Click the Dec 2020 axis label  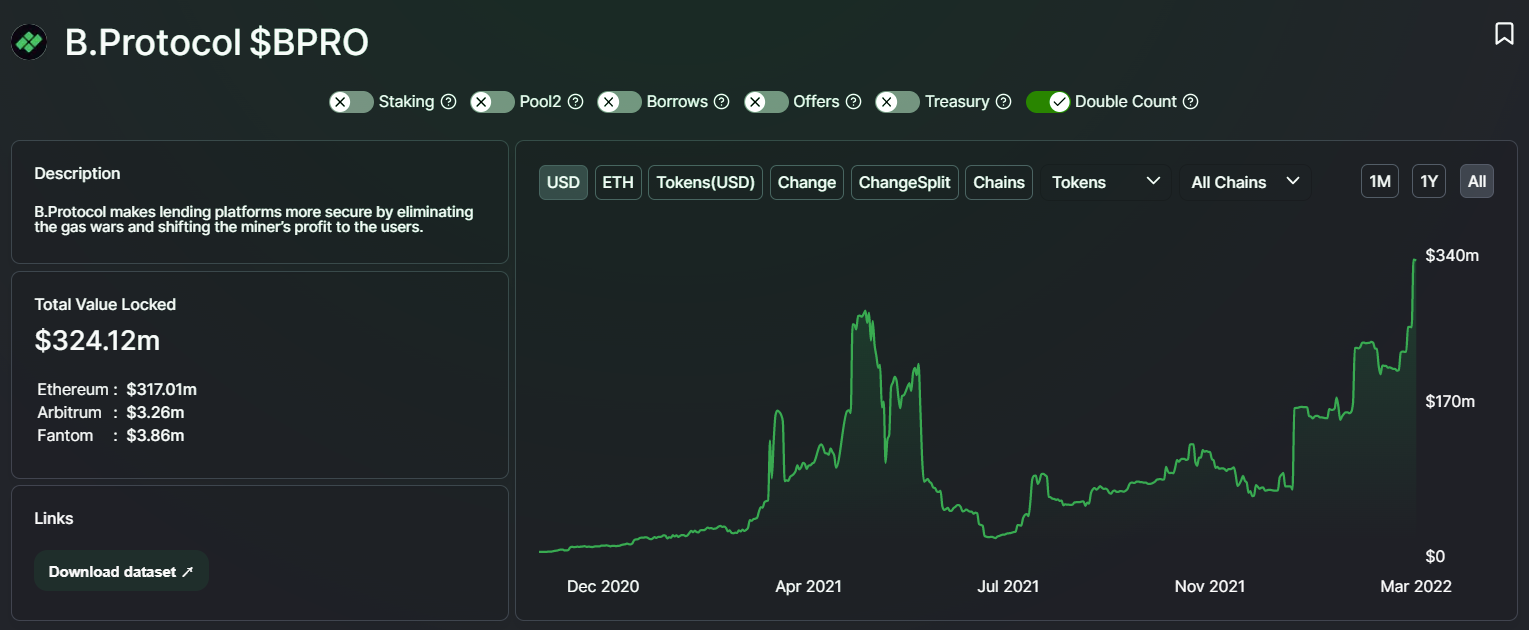[603, 586]
